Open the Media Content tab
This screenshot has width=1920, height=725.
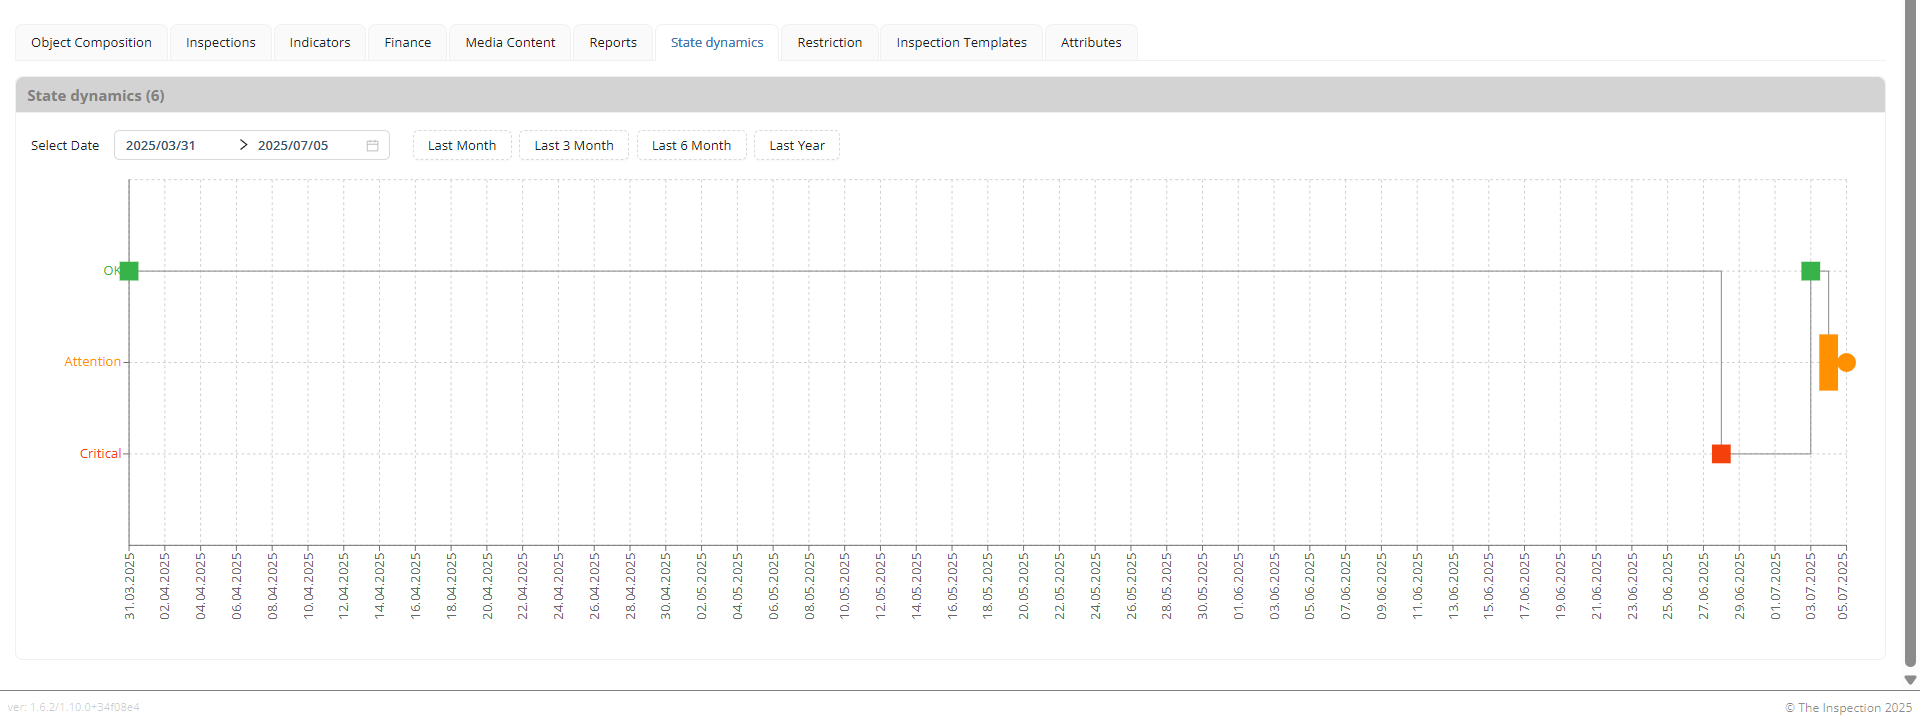[510, 43]
